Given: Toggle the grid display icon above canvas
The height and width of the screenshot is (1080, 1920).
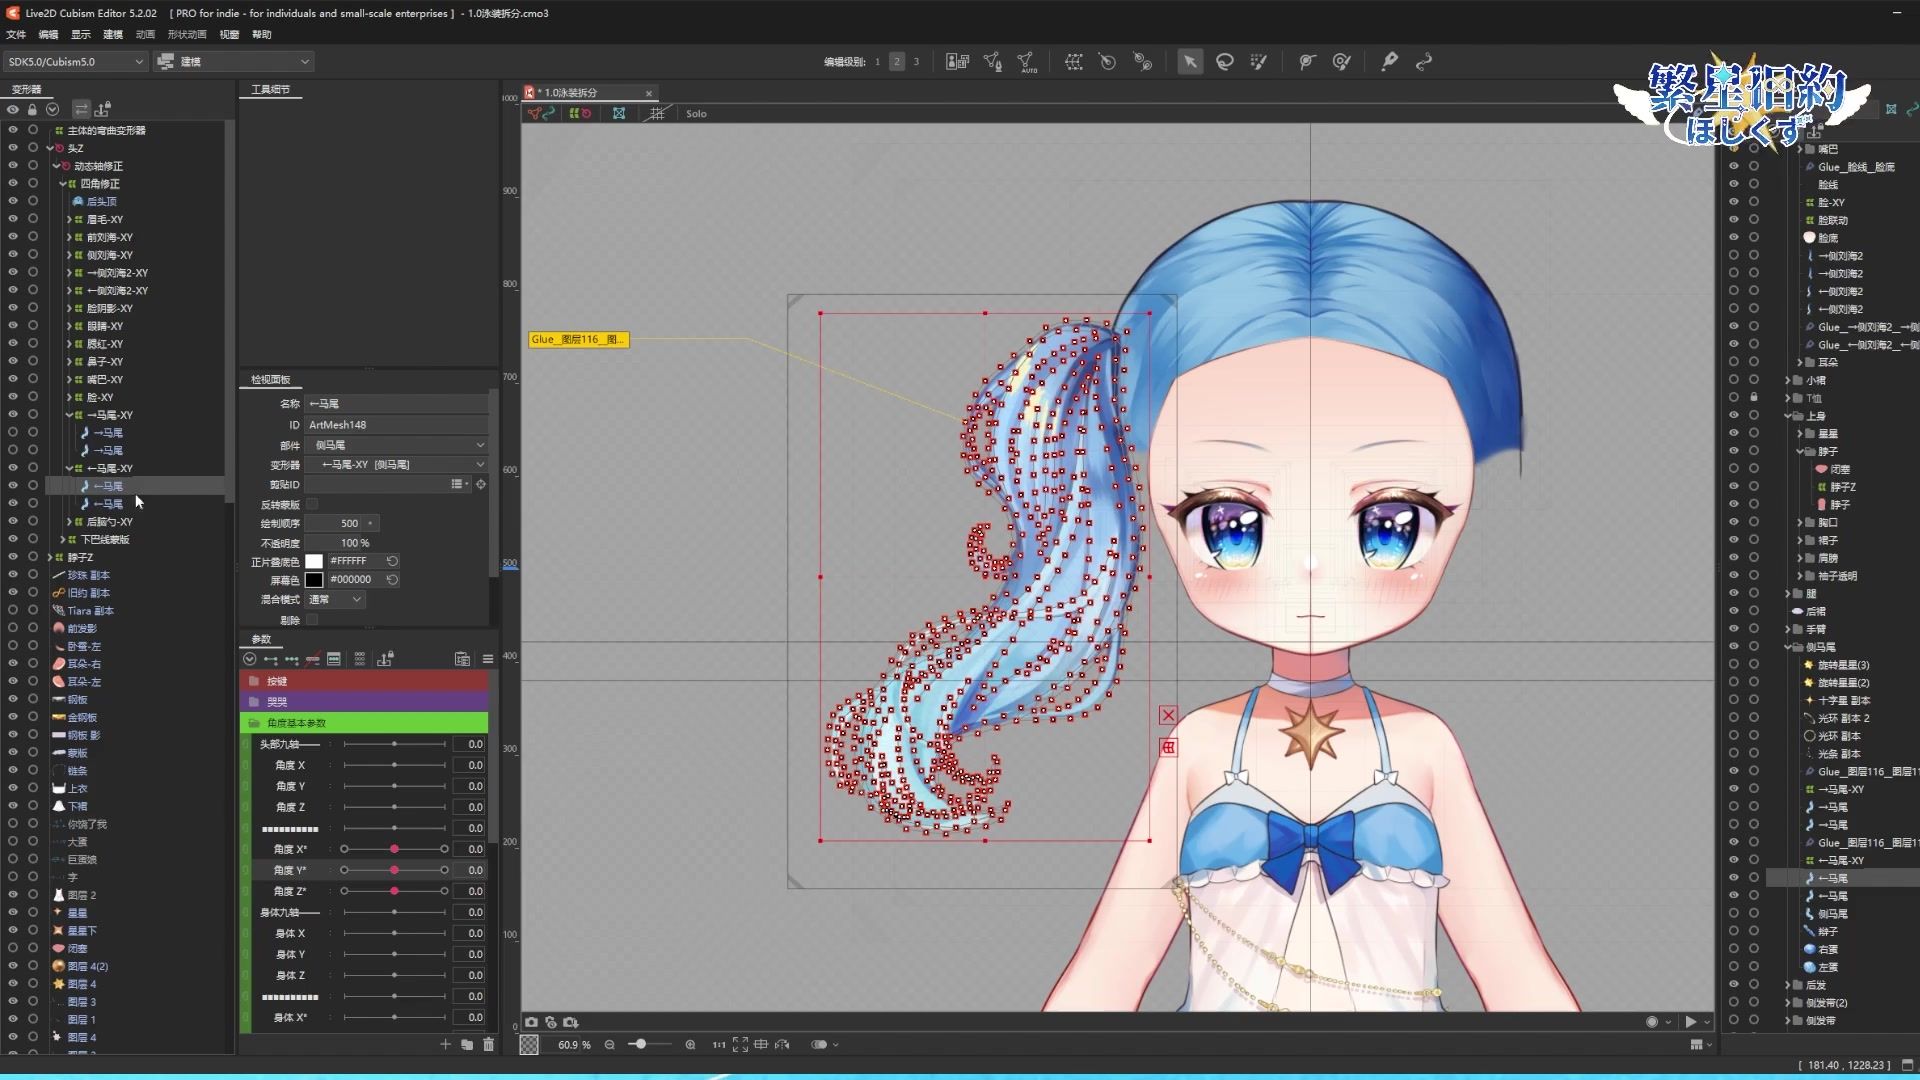Looking at the screenshot, I should pos(657,113).
